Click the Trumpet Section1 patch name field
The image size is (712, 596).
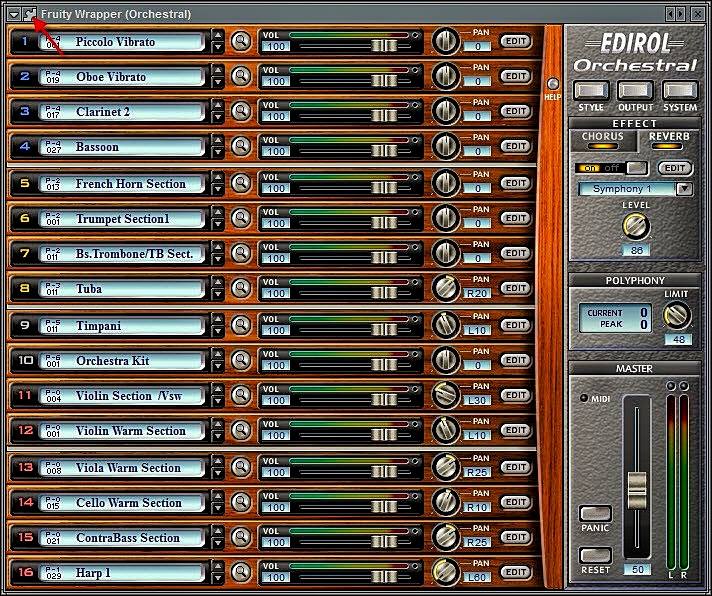[x=122, y=218]
